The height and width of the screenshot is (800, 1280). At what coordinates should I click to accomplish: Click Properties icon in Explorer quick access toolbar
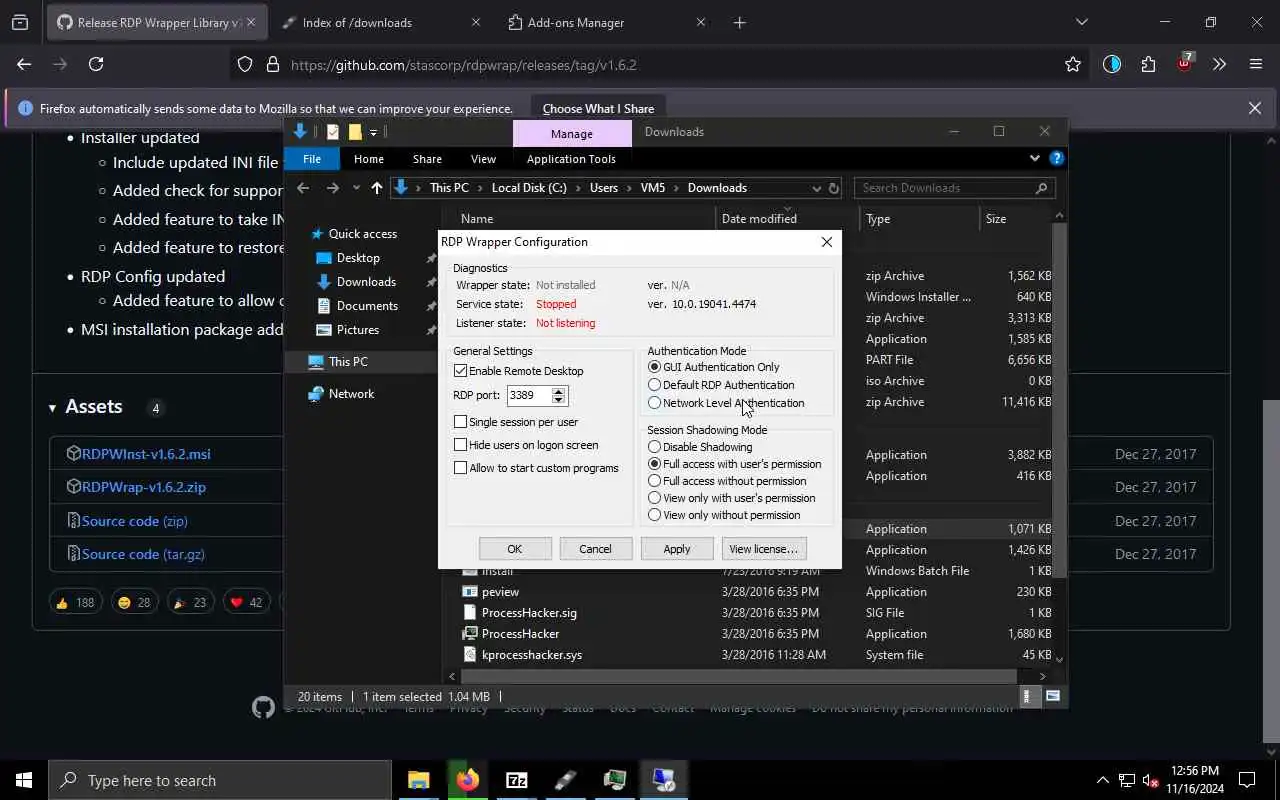(x=333, y=132)
